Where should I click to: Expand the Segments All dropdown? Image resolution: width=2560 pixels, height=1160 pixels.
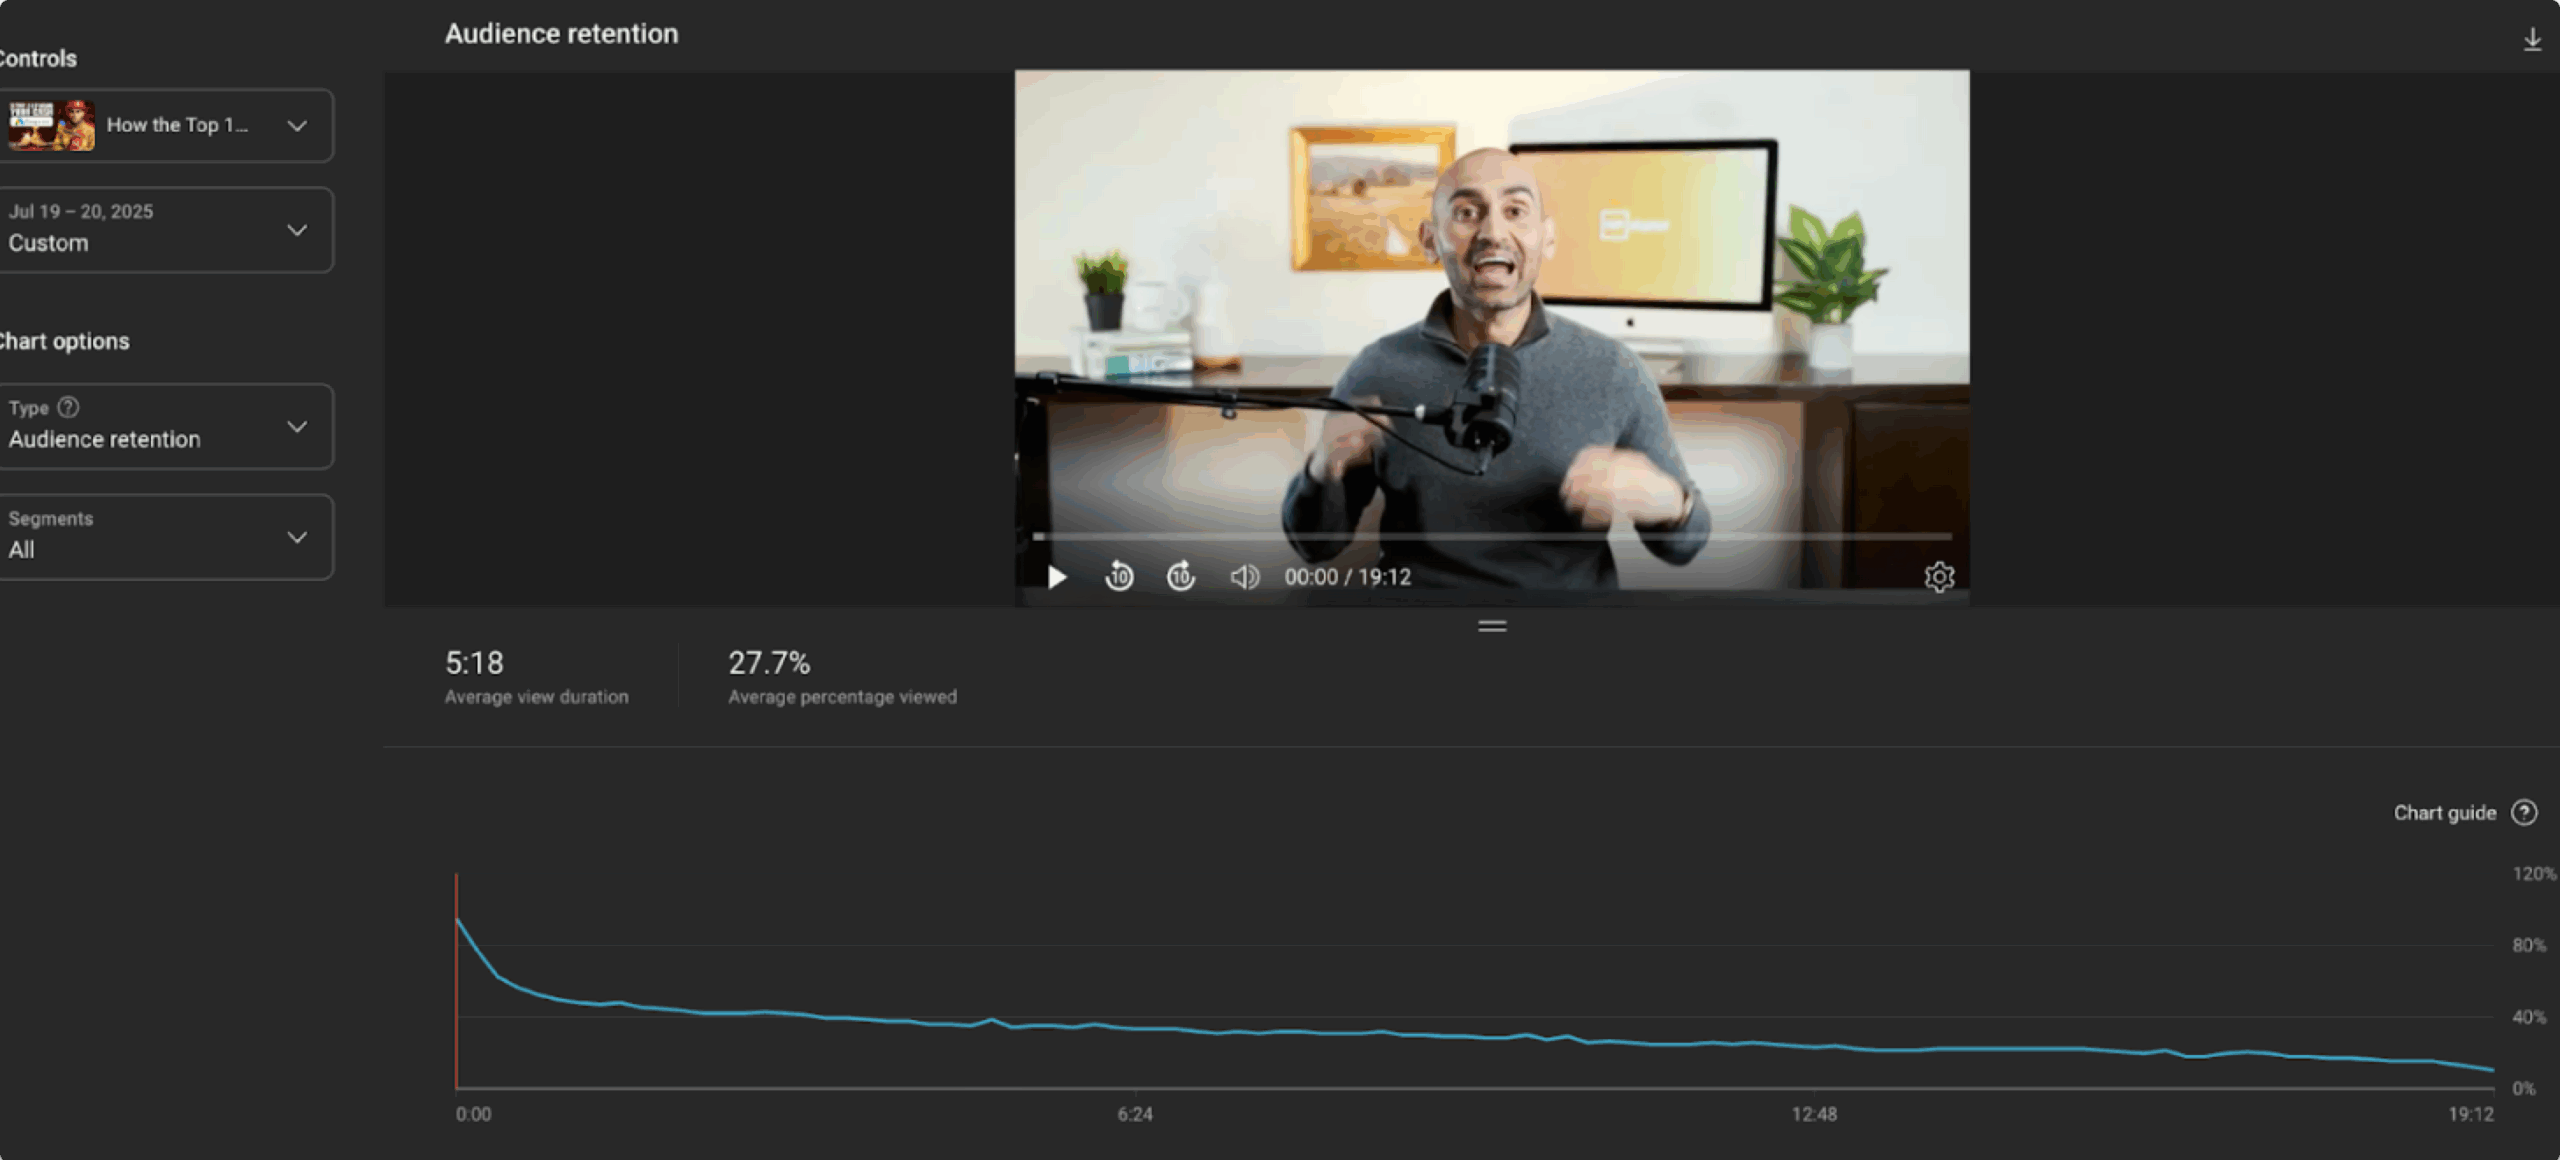click(x=297, y=537)
